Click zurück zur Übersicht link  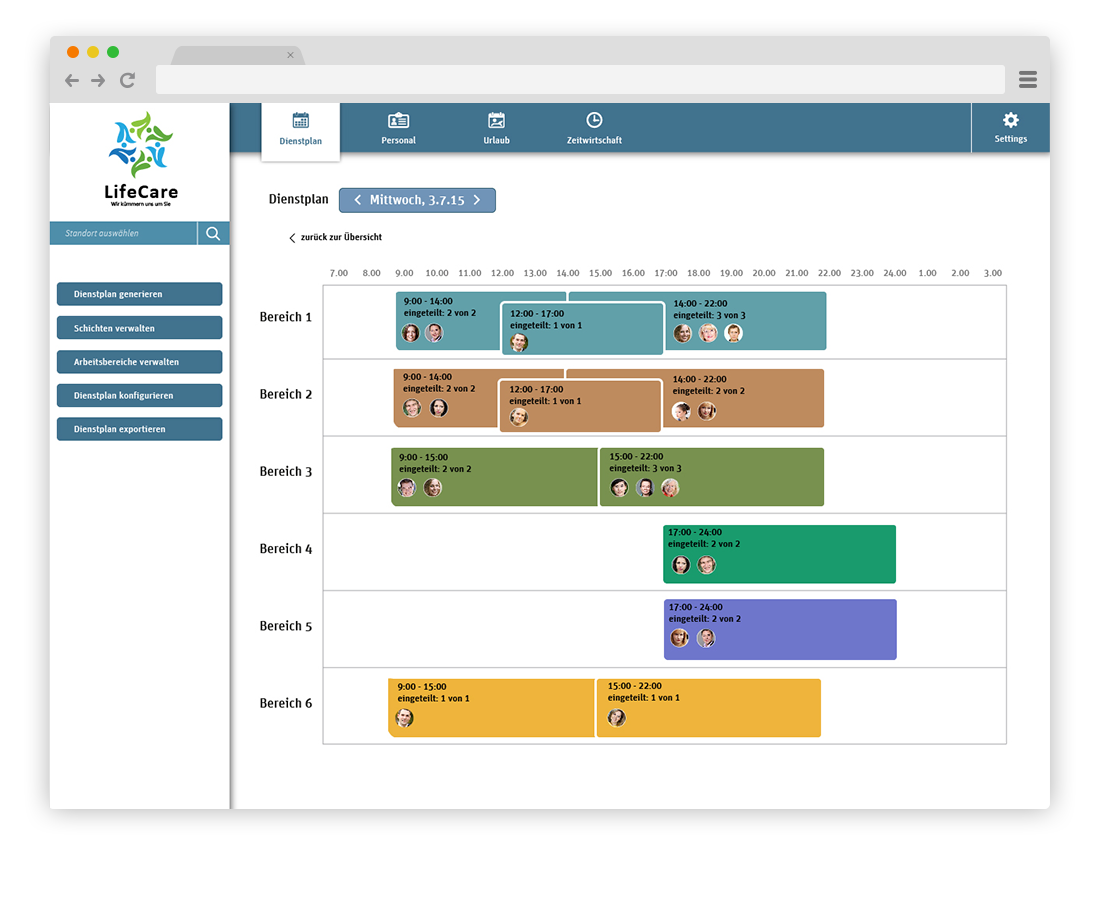(x=335, y=238)
